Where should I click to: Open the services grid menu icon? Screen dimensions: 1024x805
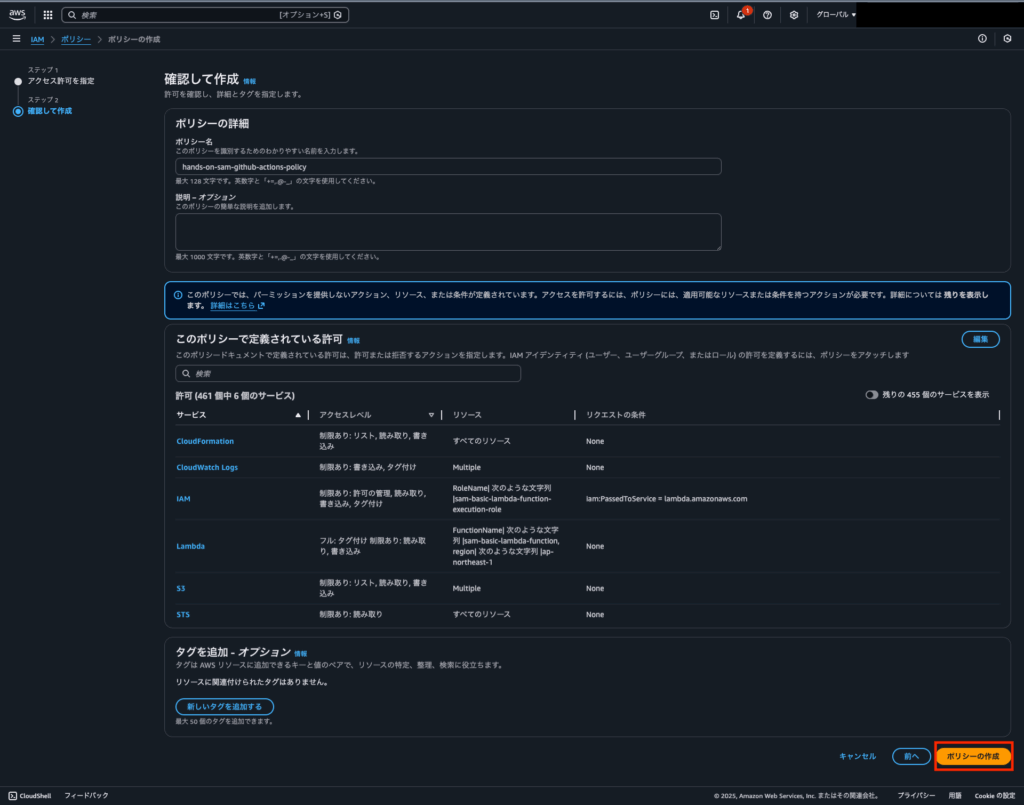(x=48, y=15)
